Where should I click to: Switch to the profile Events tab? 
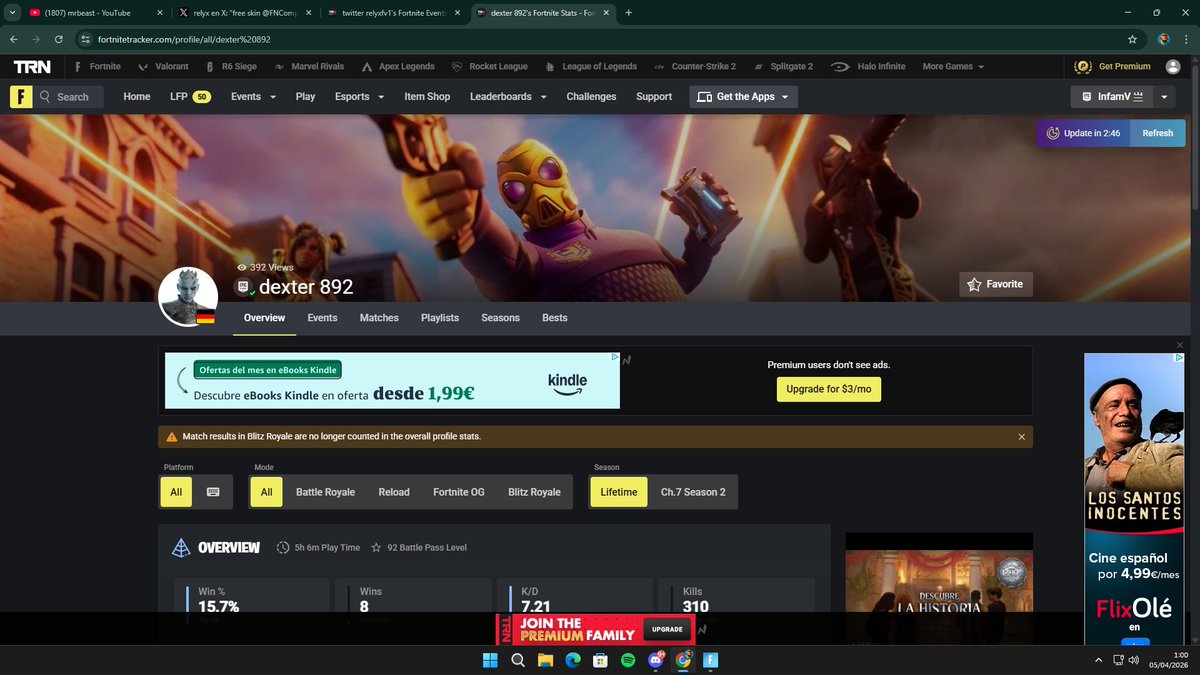[322, 317]
